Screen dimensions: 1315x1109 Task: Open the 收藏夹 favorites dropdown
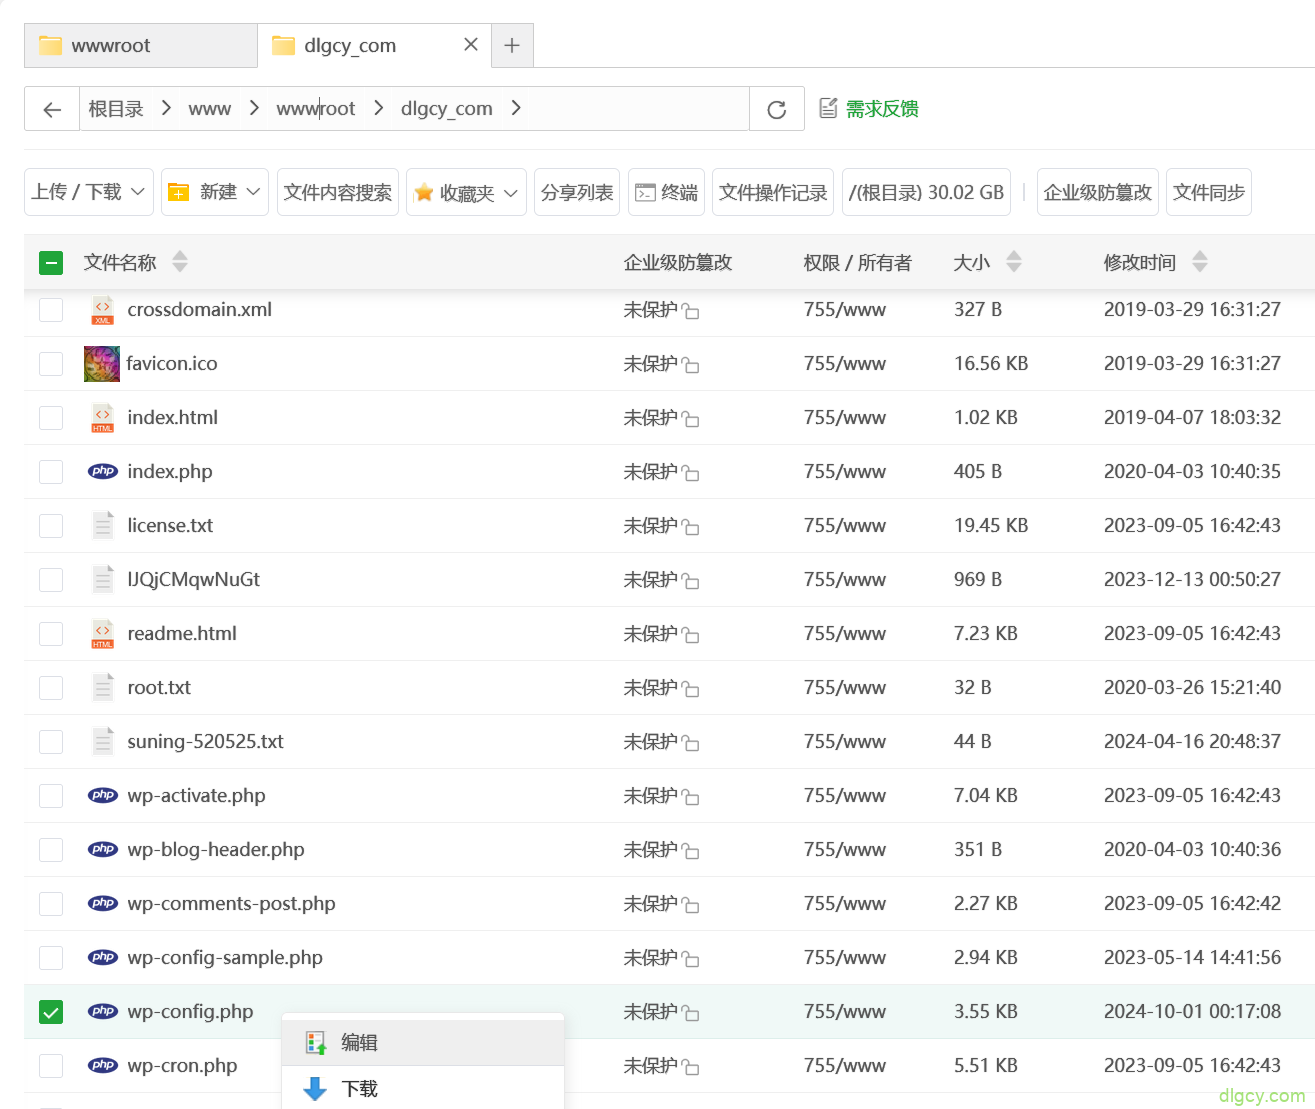[467, 192]
